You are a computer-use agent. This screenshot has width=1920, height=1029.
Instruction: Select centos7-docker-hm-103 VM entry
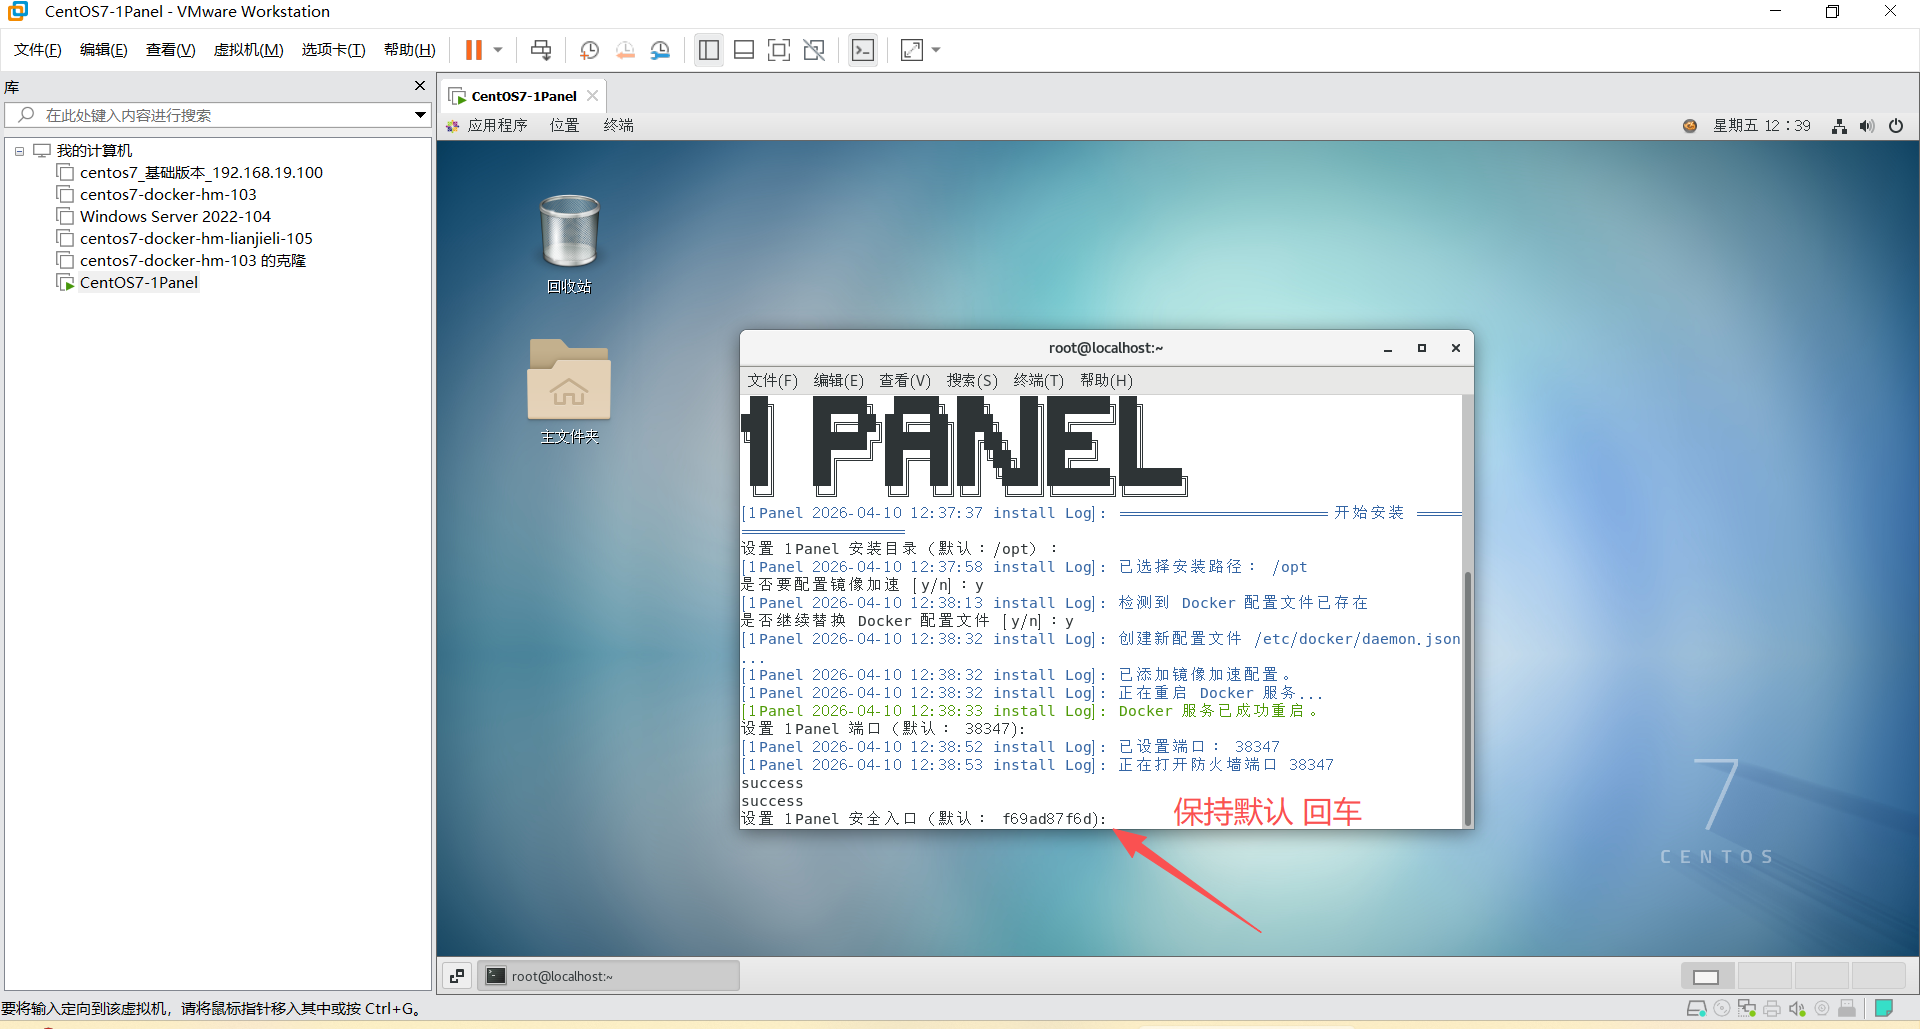[168, 195]
